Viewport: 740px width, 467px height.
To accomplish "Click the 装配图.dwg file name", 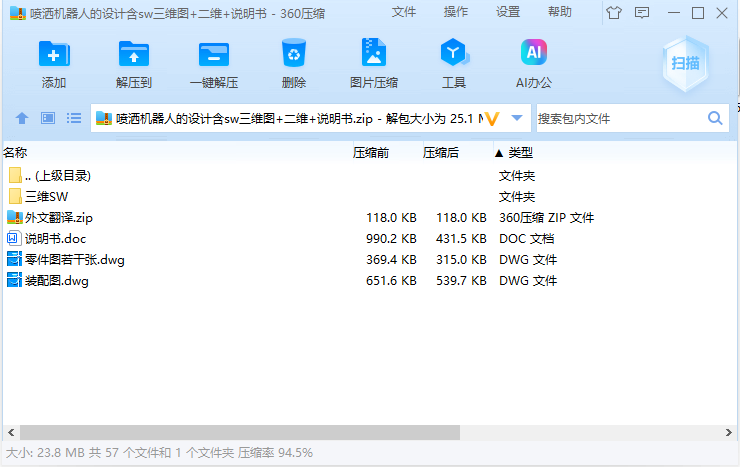I will 57,281.
